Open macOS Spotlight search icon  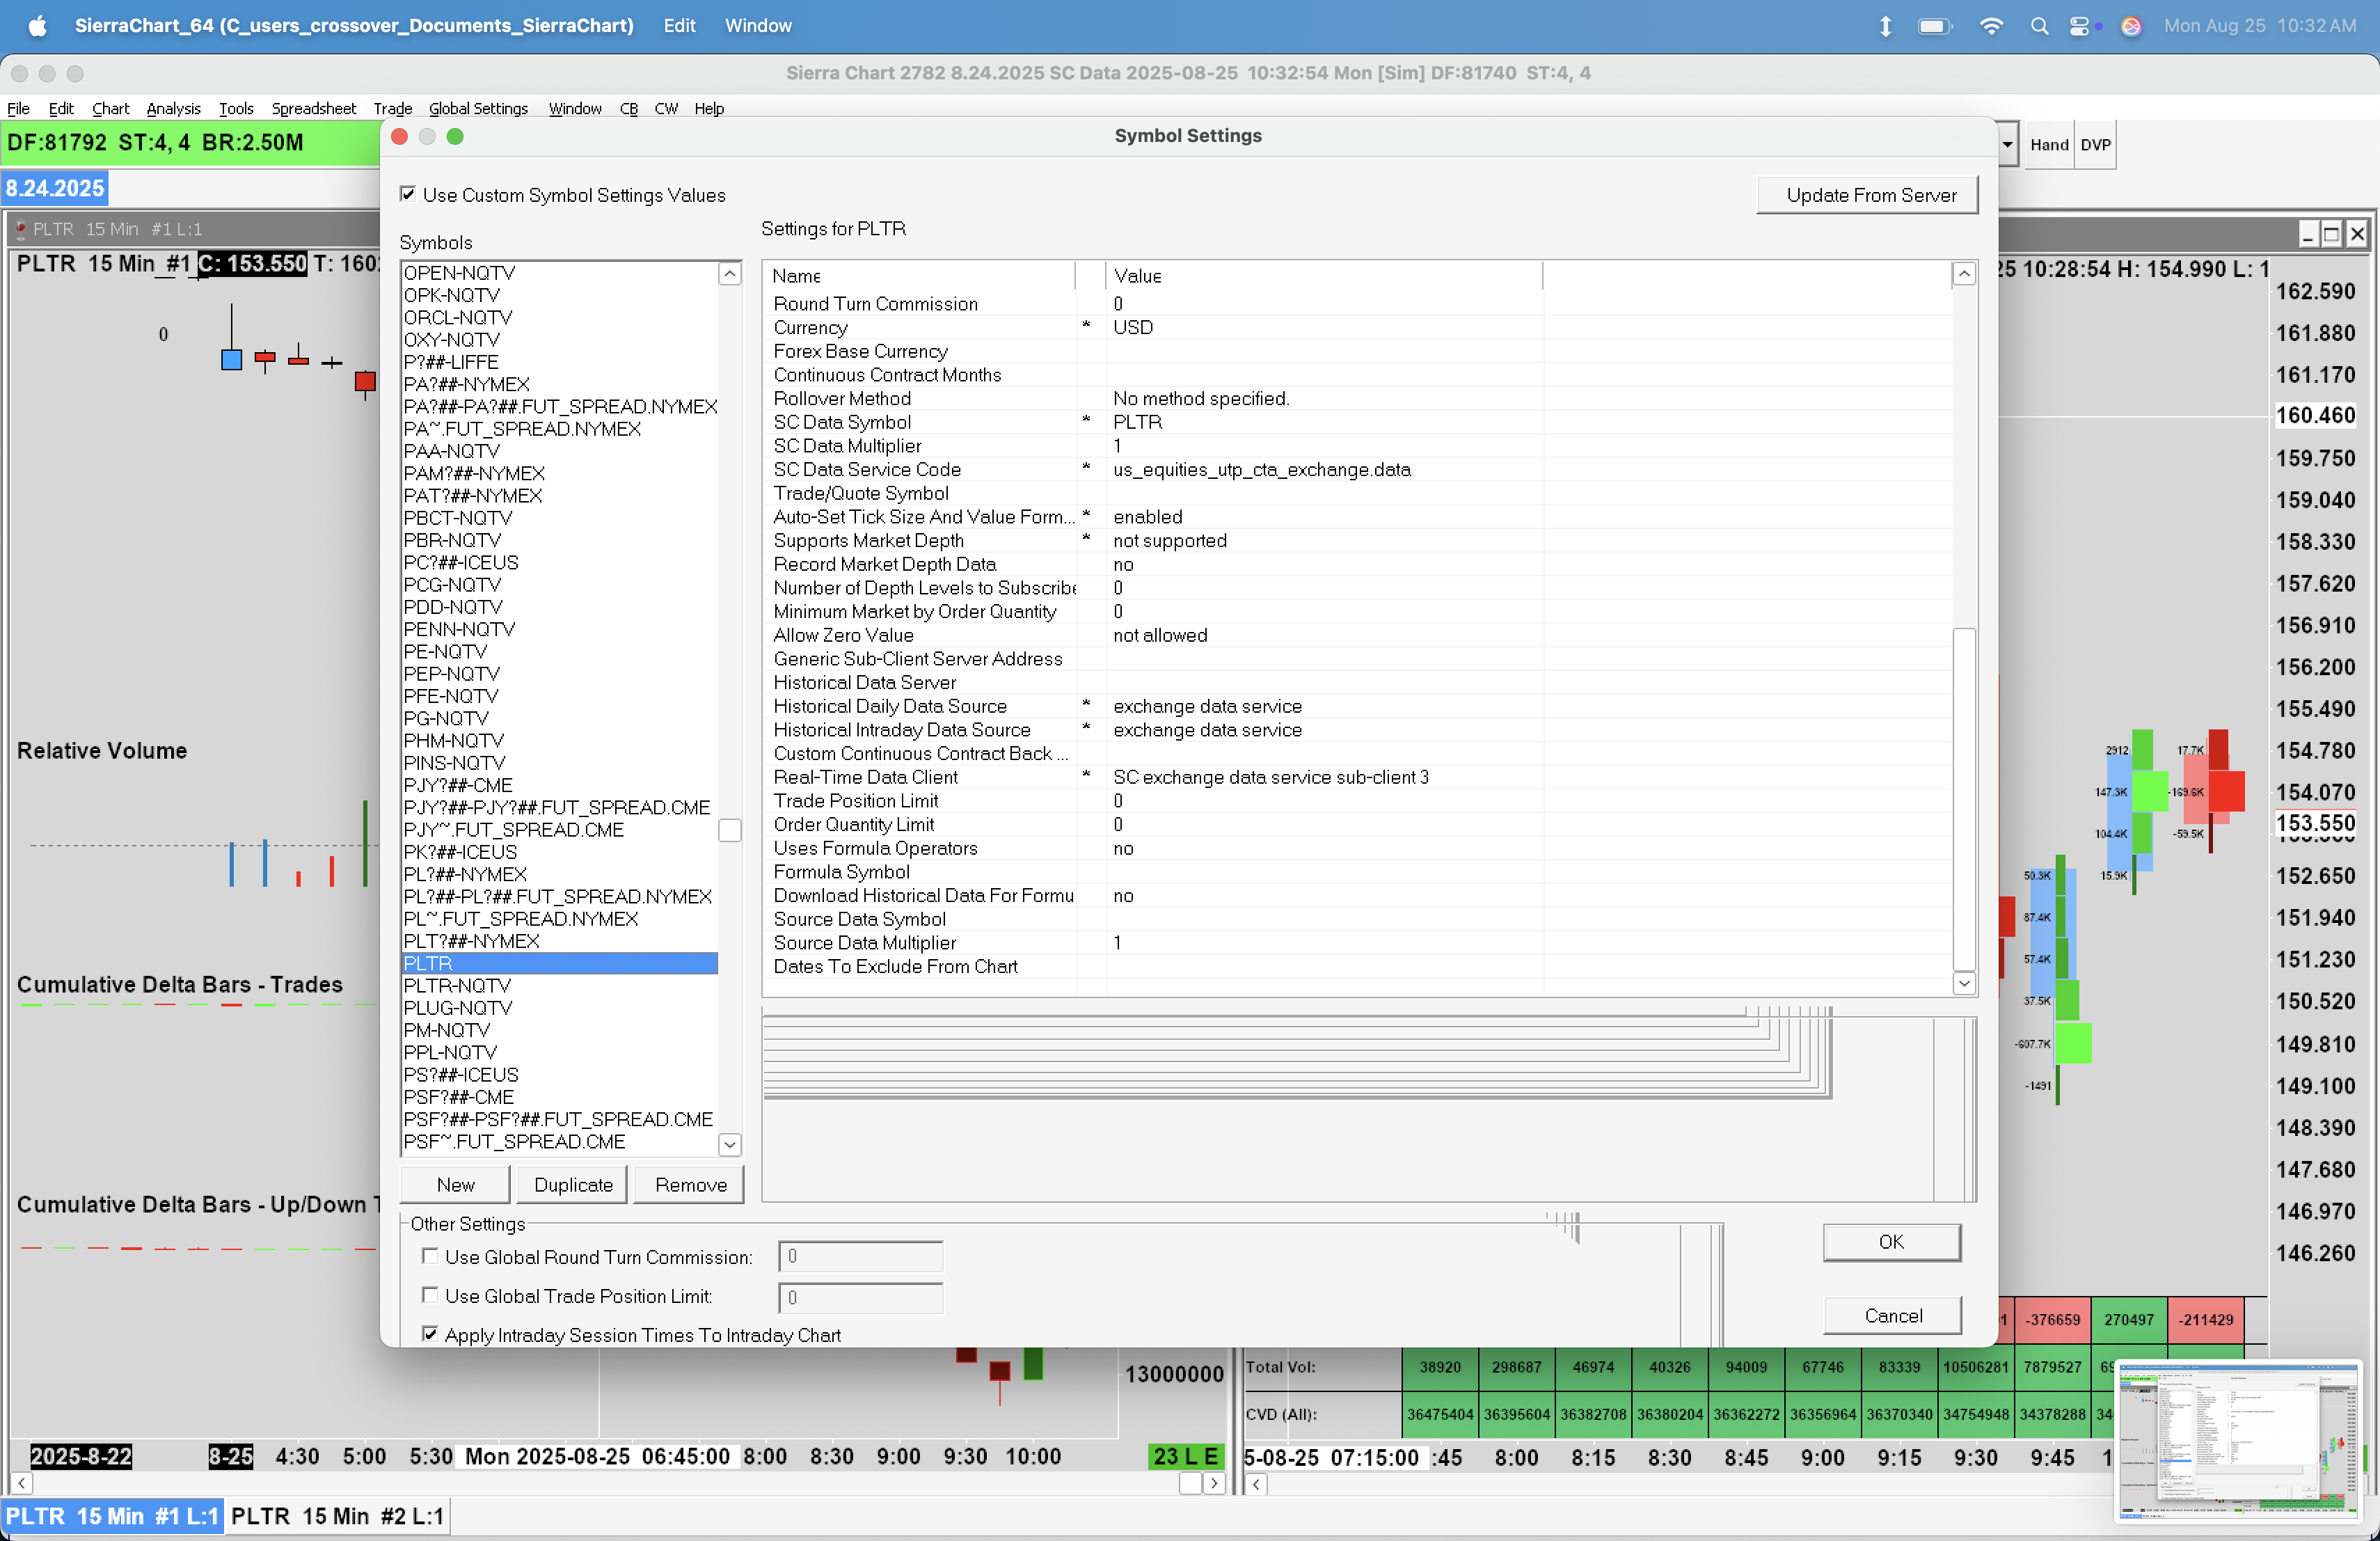tap(2039, 26)
